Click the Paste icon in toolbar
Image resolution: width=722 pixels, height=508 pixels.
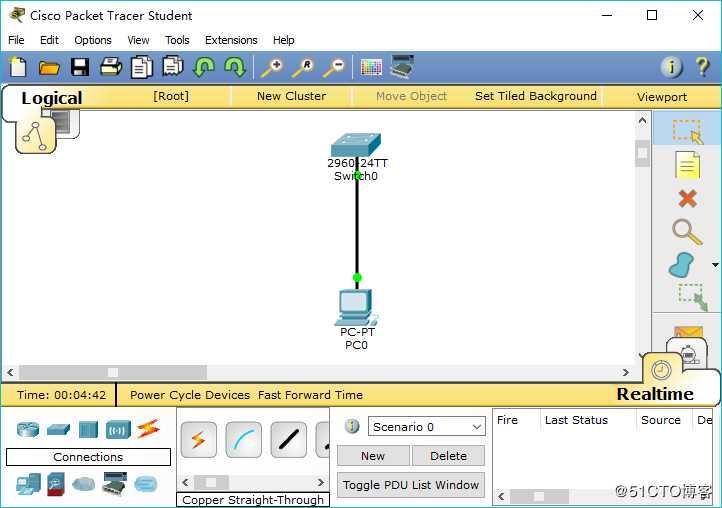[x=173, y=67]
